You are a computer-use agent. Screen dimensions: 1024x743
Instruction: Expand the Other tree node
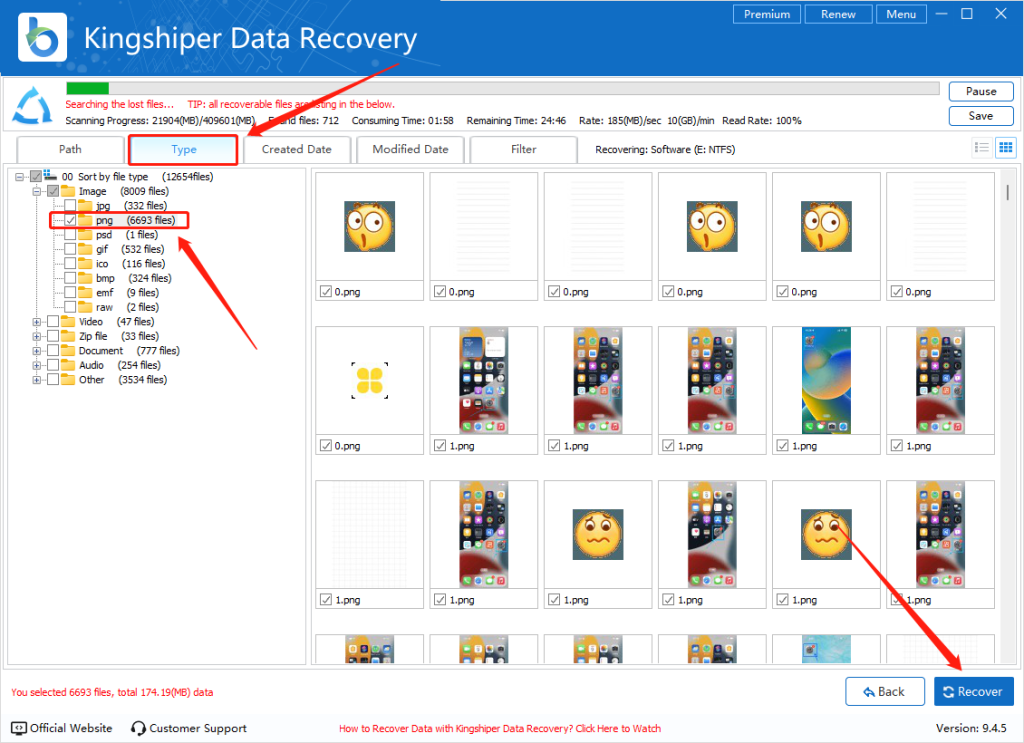pyautogui.click(x=37, y=380)
